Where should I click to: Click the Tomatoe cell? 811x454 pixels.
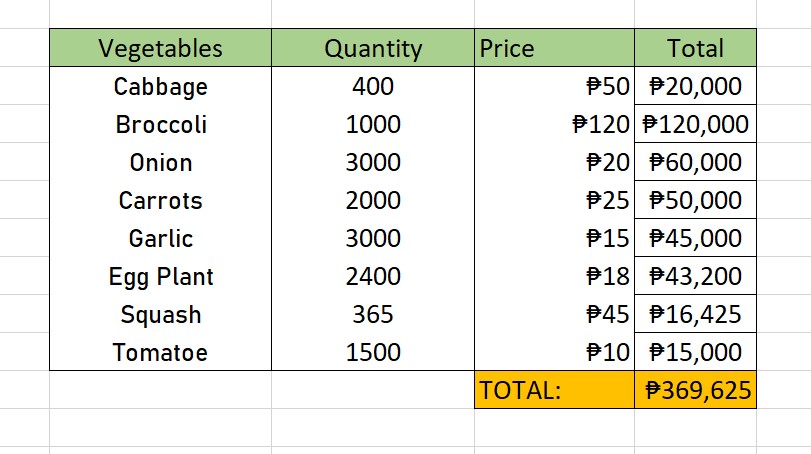pyautogui.click(x=160, y=352)
